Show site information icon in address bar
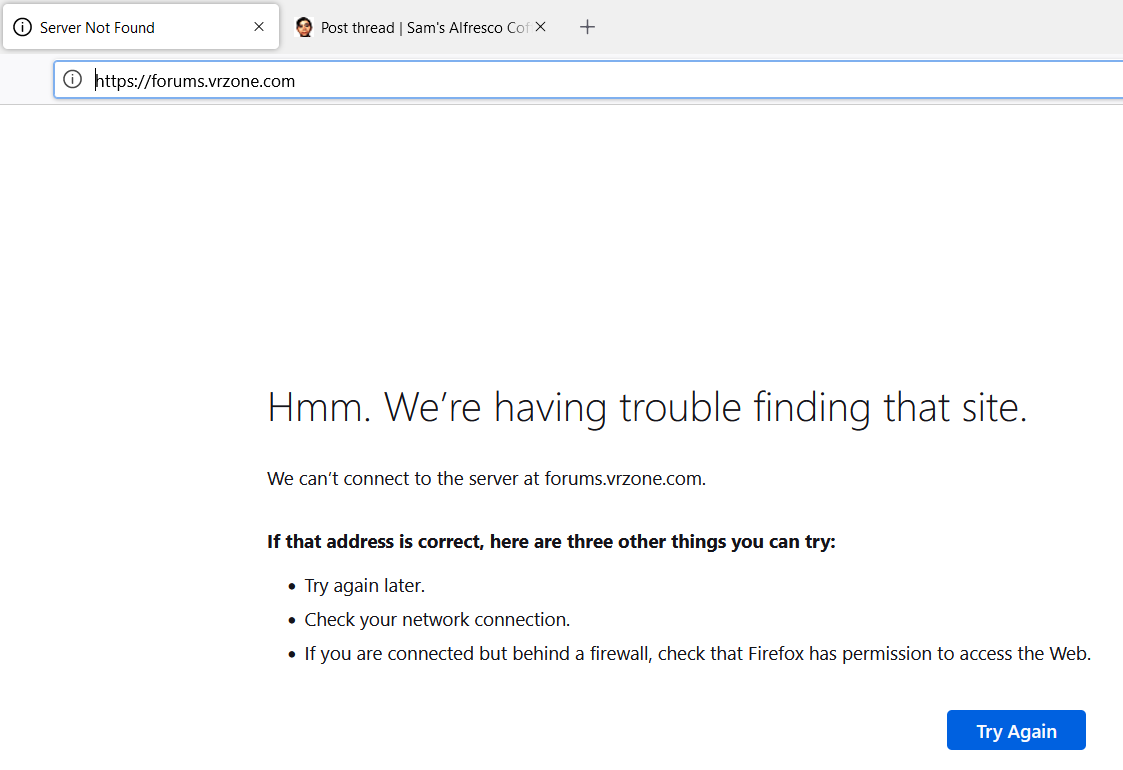The height and width of the screenshot is (770, 1123). (73, 80)
